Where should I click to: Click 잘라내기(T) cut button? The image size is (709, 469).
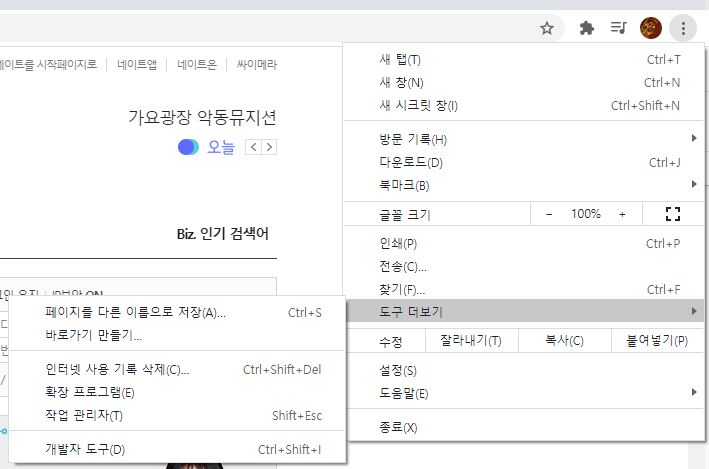[471, 341]
